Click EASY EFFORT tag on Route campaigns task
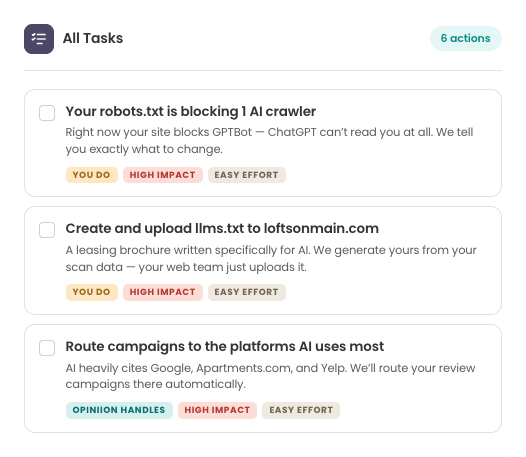The height and width of the screenshot is (457, 526). click(x=301, y=410)
